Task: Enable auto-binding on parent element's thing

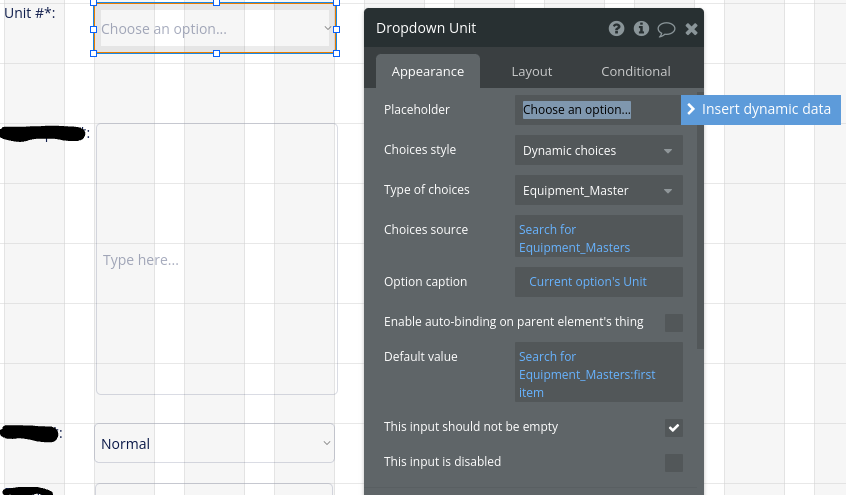Action: (674, 322)
